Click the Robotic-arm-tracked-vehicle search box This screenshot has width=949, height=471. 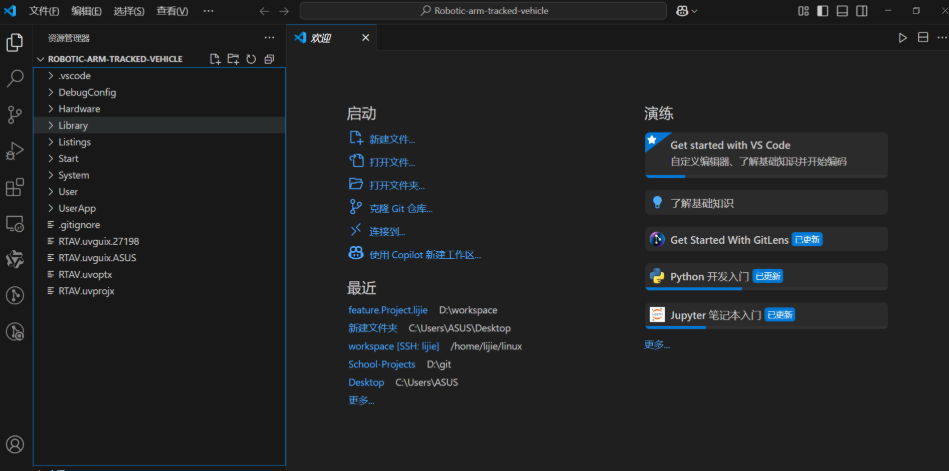(x=483, y=11)
